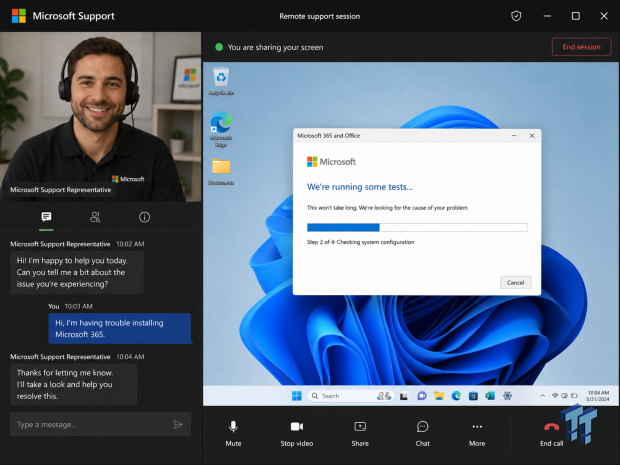Click the Microsoft logo in the dialog
Image resolution: width=620 pixels, height=465 pixels.
pyautogui.click(x=331, y=162)
